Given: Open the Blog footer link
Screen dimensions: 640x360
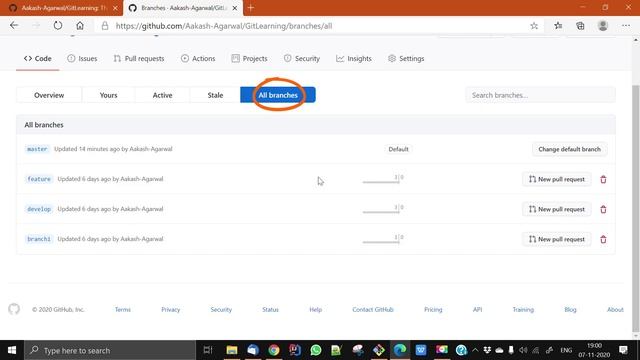Looking at the screenshot, I should pos(570,309).
